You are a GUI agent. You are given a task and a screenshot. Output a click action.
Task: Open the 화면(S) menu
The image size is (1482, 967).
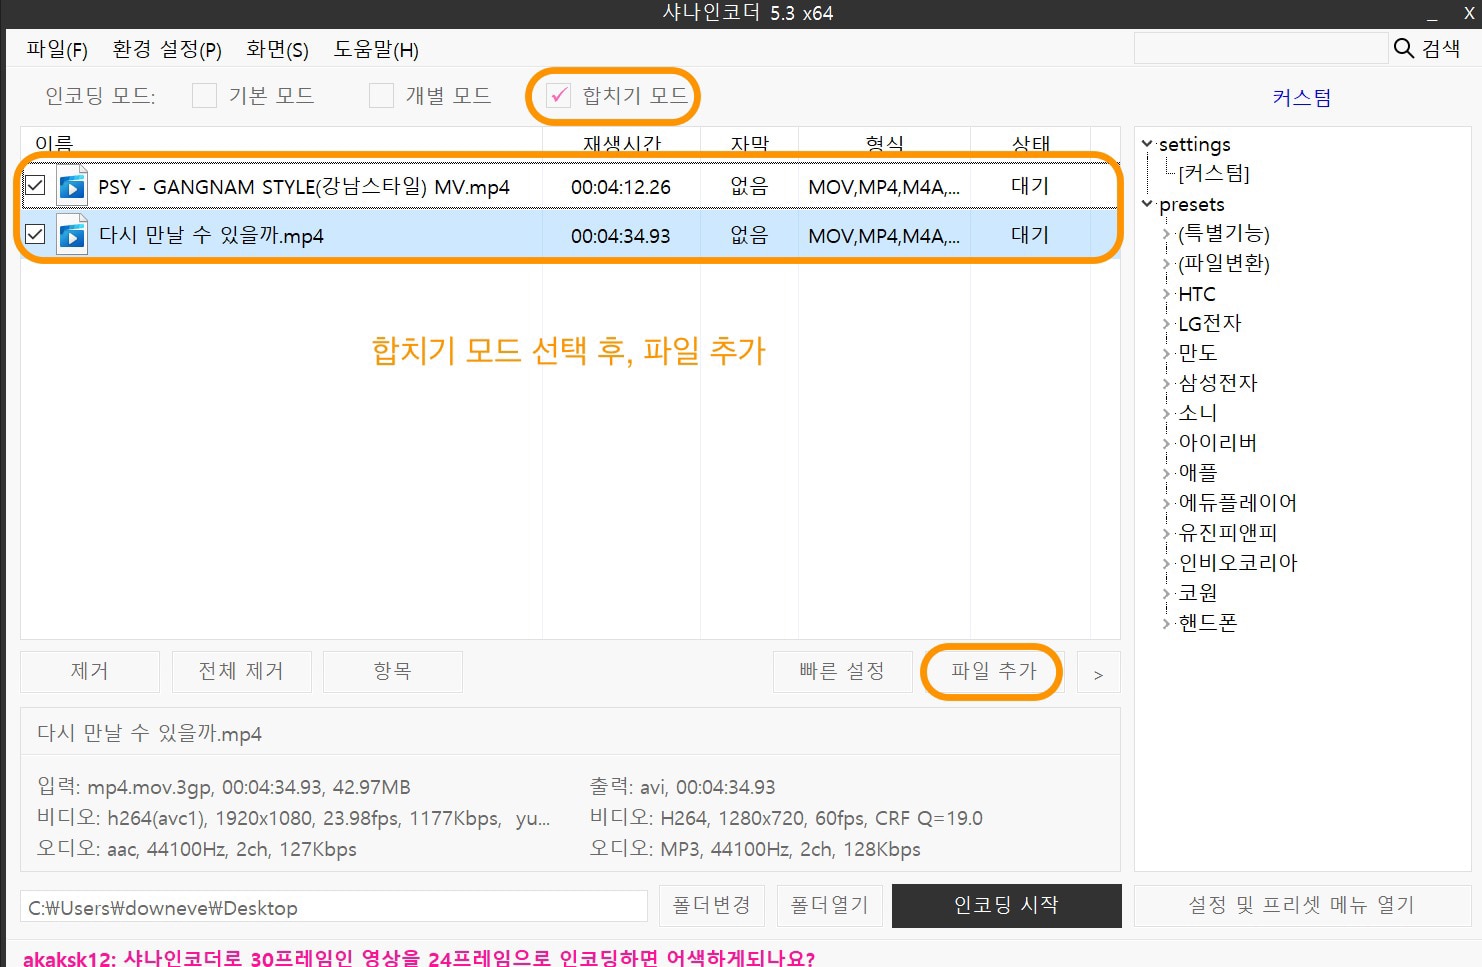tap(277, 49)
